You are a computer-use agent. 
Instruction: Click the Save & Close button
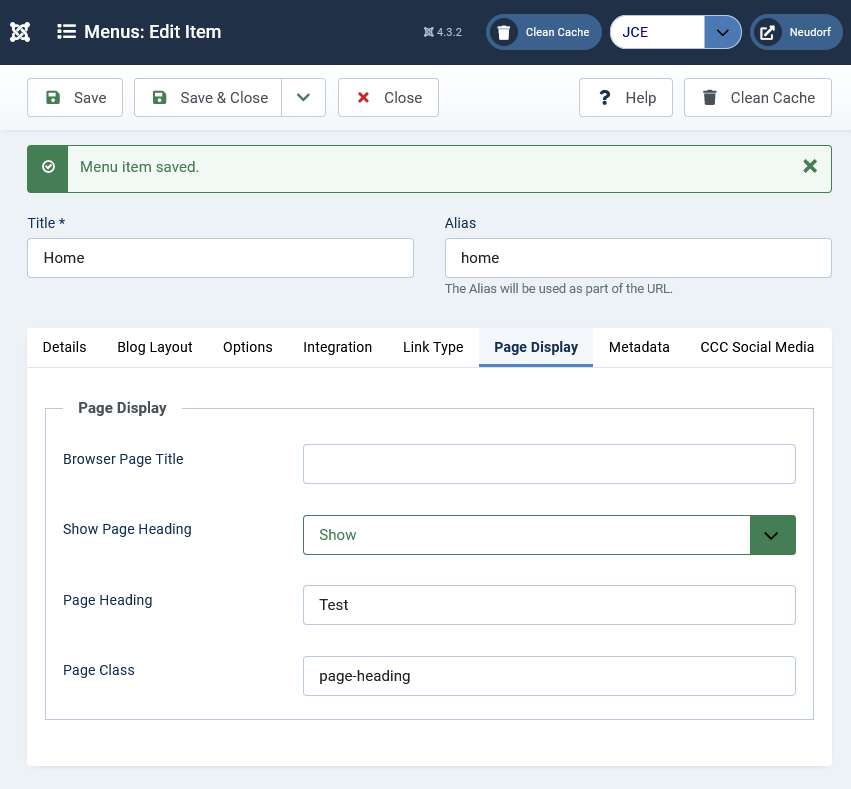[x=208, y=98]
